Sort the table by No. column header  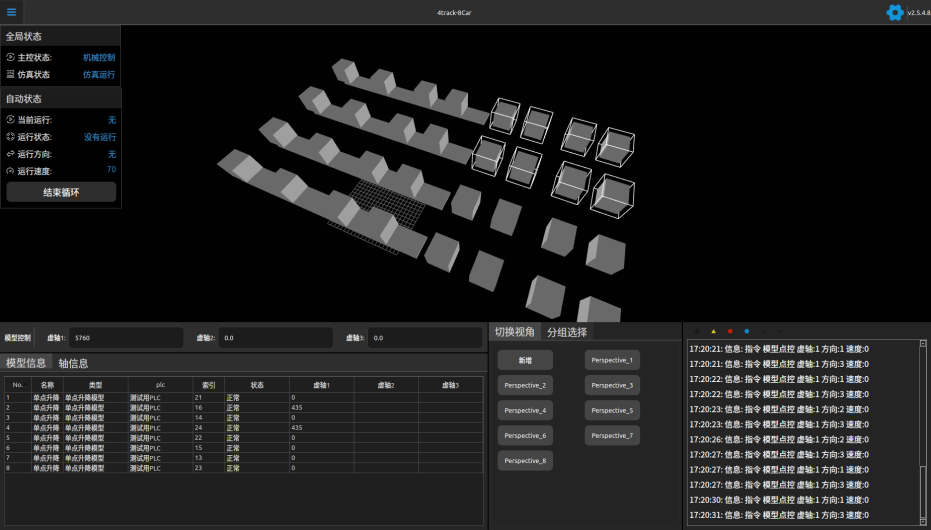coord(18,384)
